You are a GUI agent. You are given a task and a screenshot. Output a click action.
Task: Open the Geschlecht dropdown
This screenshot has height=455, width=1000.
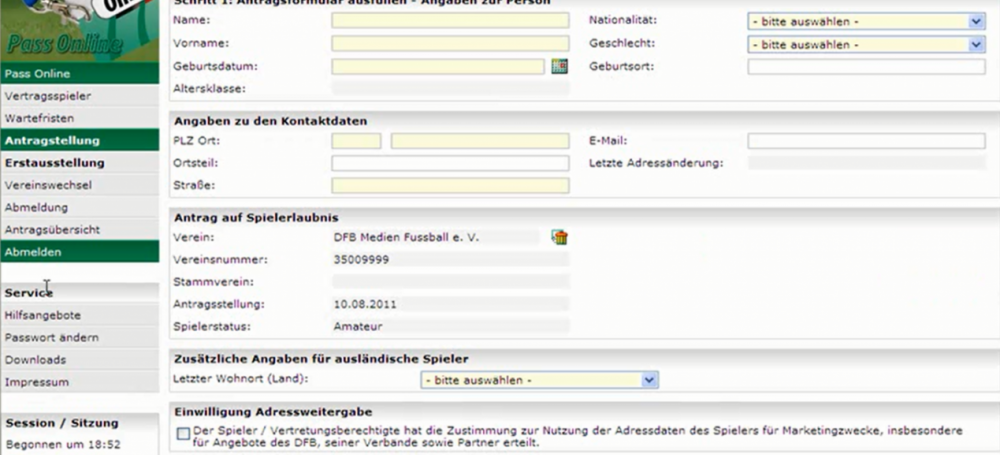tap(867, 45)
